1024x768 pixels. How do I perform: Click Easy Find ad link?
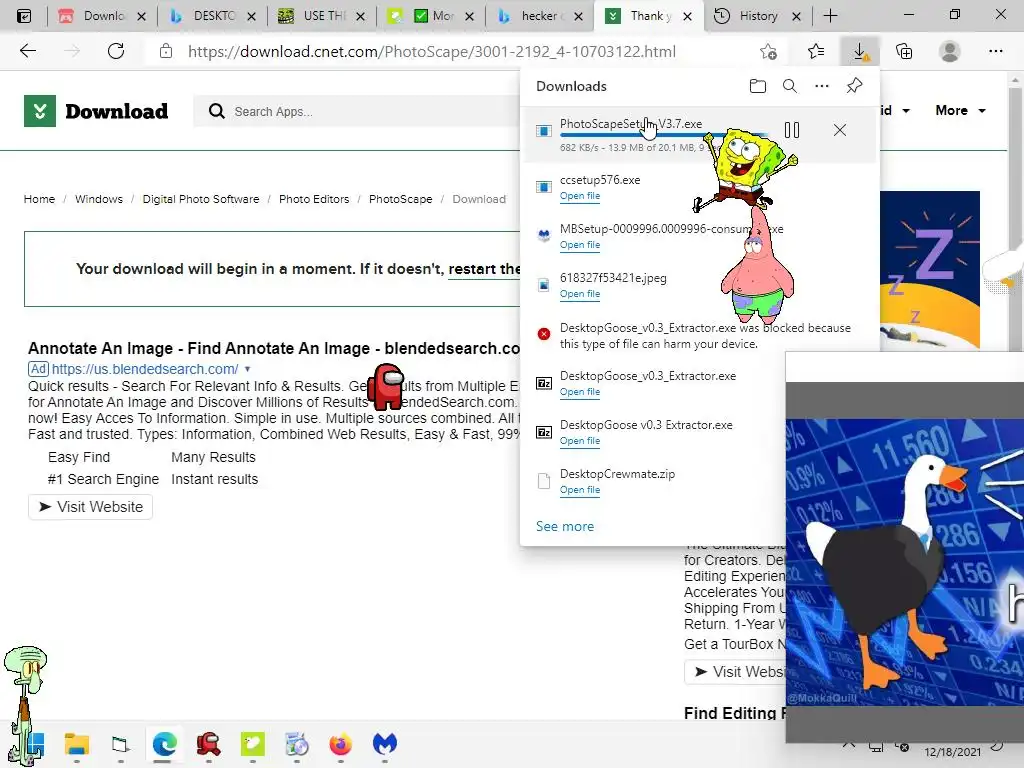(79, 457)
